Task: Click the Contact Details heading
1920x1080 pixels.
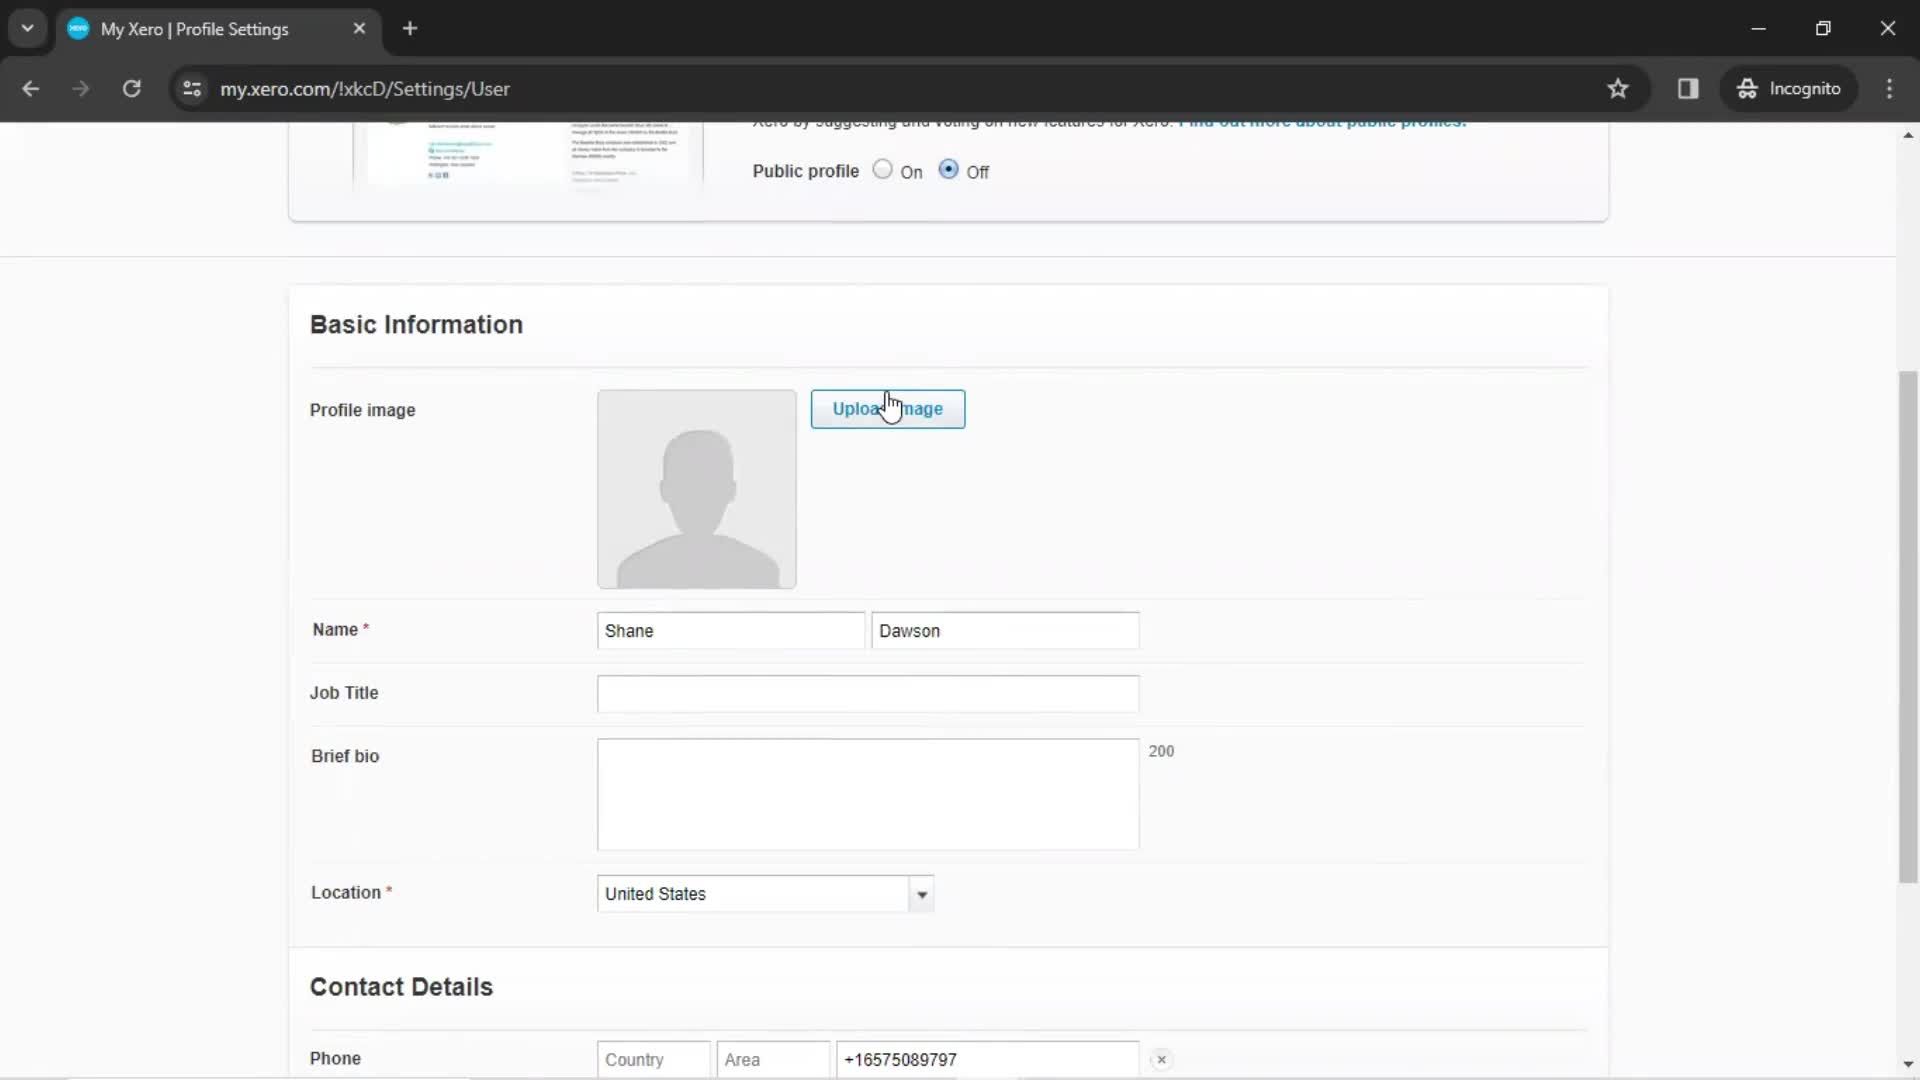Action: pos(401,987)
